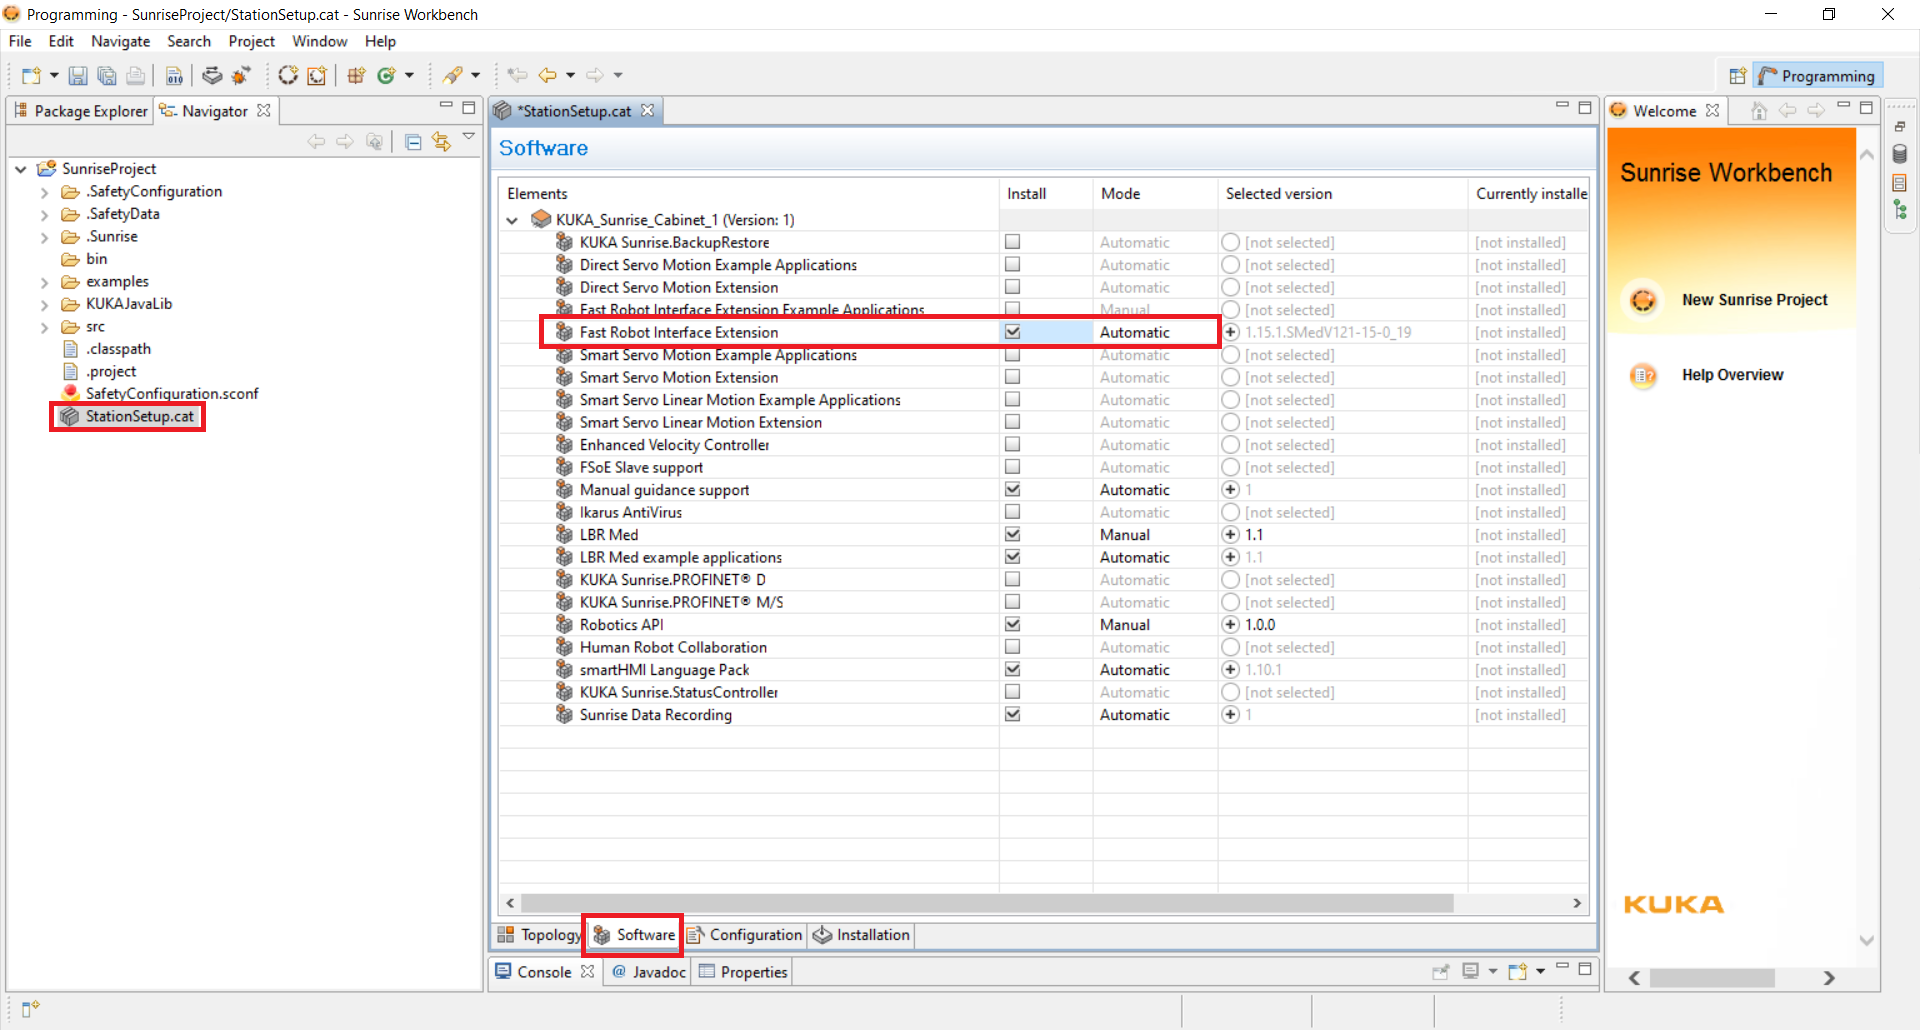Click the Open Console icon
Image resolution: width=1920 pixels, height=1030 pixels.
pos(1517,971)
